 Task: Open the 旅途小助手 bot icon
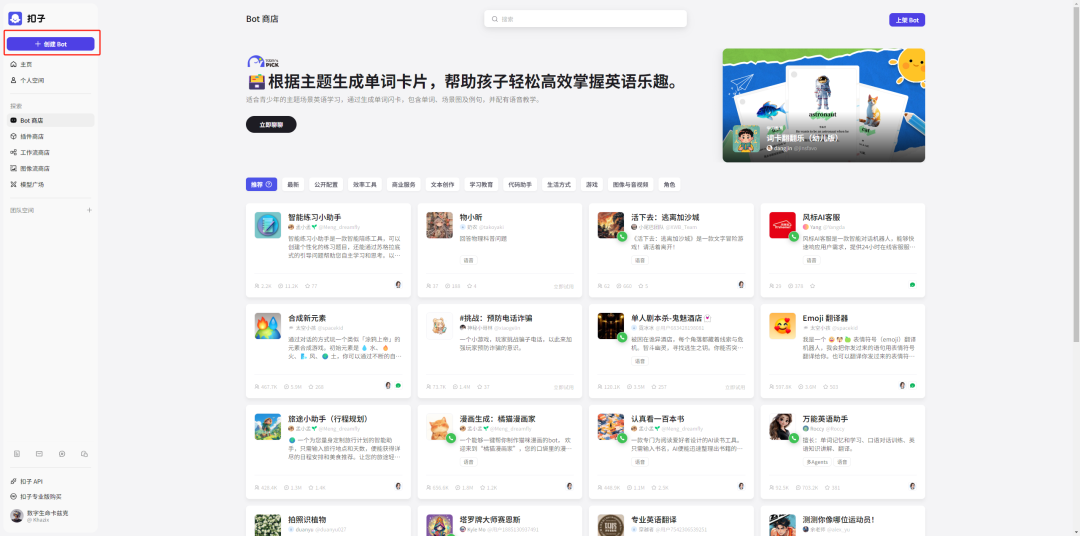tap(267, 426)
